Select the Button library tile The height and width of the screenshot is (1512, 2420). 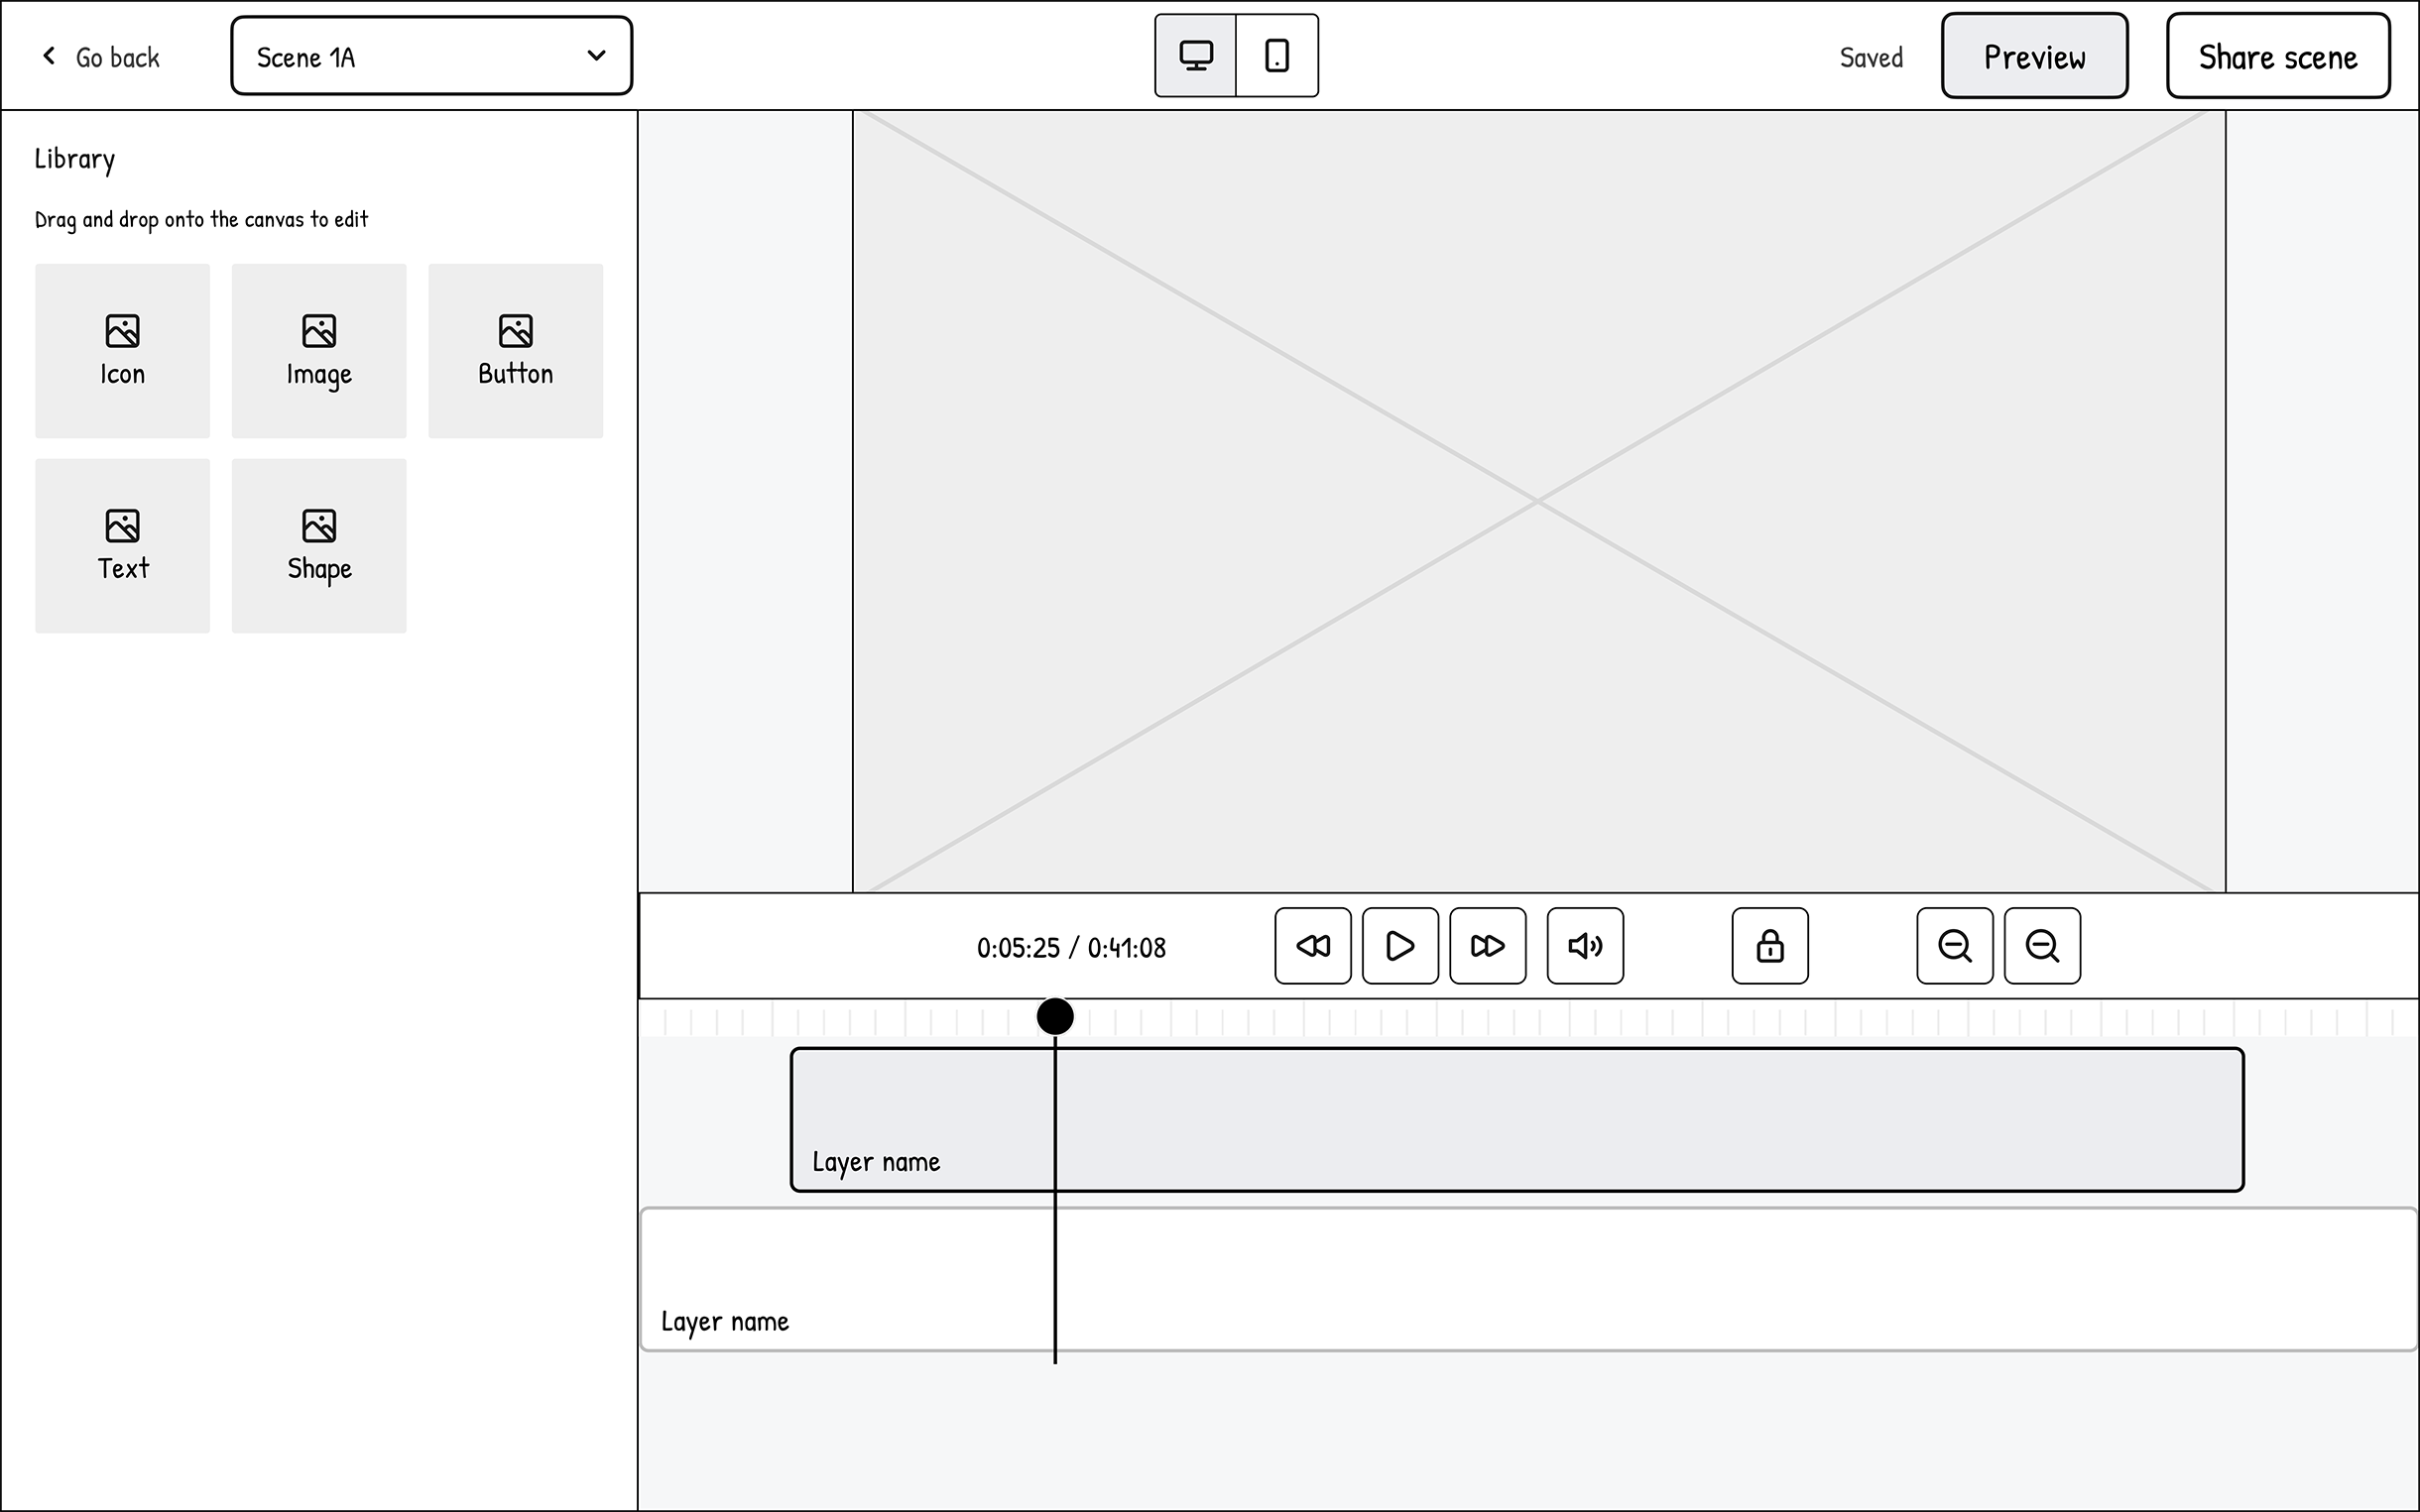[x=516, y=351]
